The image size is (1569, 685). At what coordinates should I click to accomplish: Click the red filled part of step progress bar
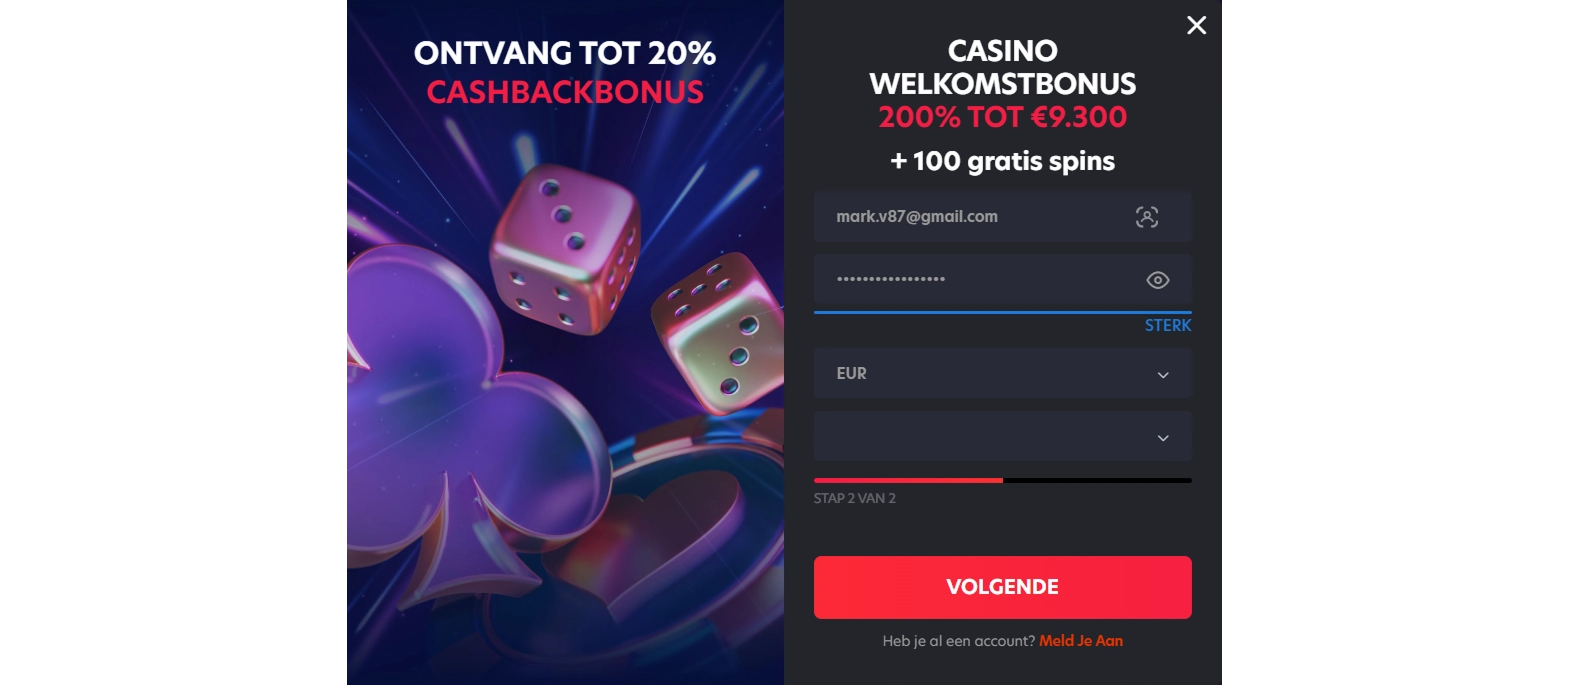[908, 480]
